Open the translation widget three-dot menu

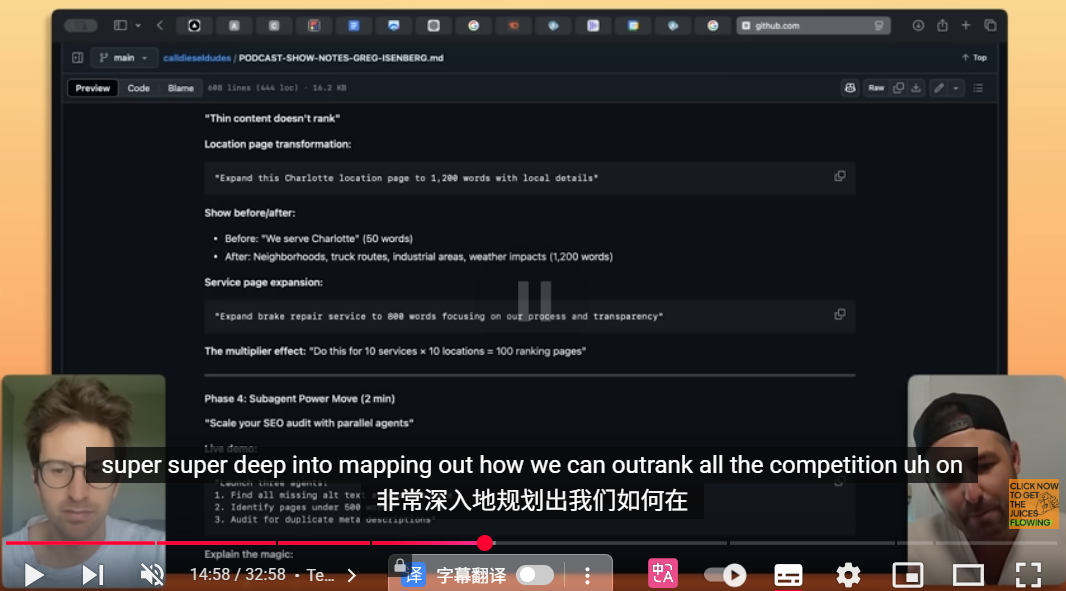[587, 575]
